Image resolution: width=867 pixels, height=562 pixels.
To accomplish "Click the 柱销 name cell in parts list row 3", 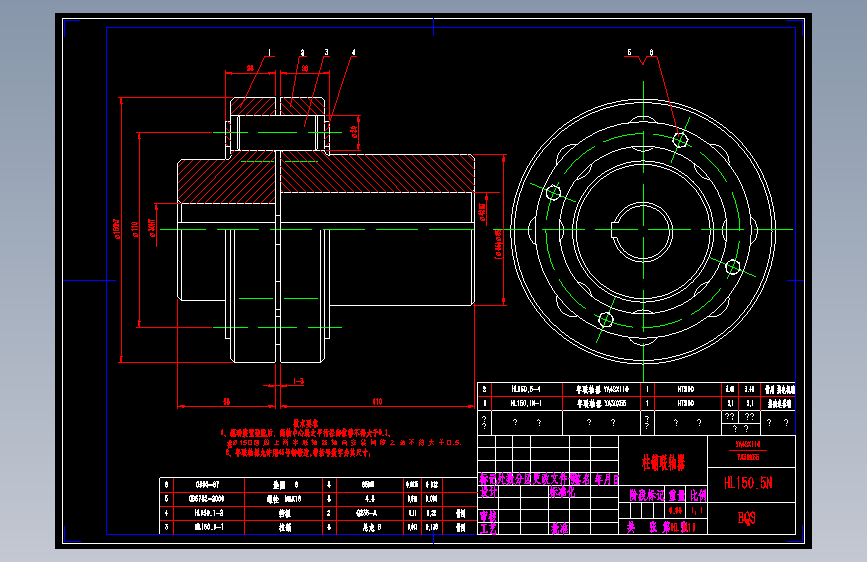I will [x=285, y=528].
